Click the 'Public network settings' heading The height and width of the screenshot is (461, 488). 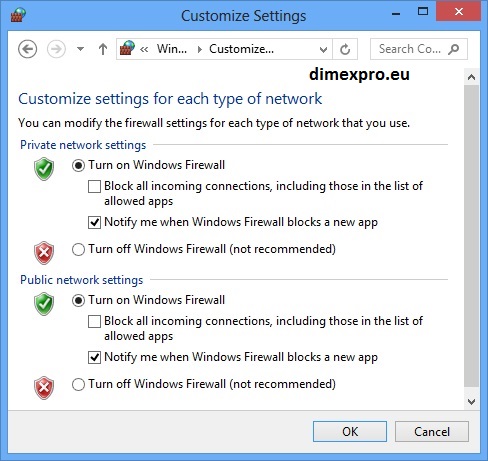point(82,280)
